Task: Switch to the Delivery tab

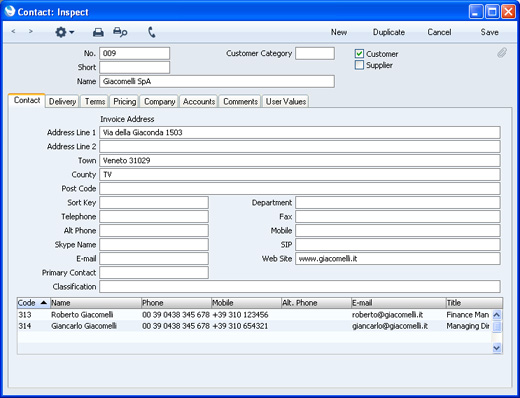Action: click(x=62, y=101)
